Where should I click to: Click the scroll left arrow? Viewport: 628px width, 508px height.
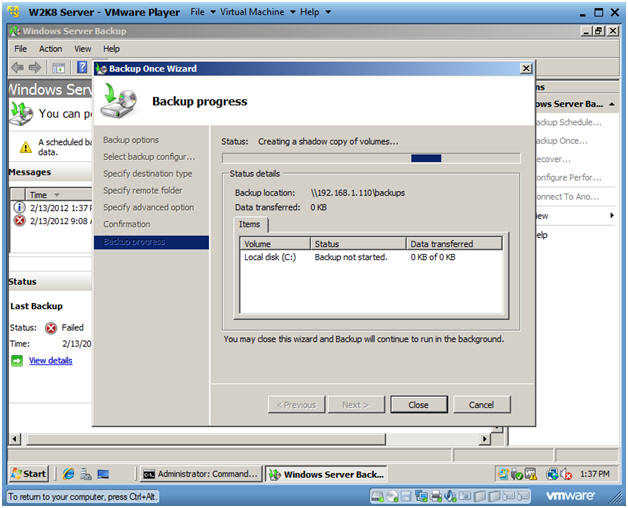pyautogui.click(x=15, y=439)
